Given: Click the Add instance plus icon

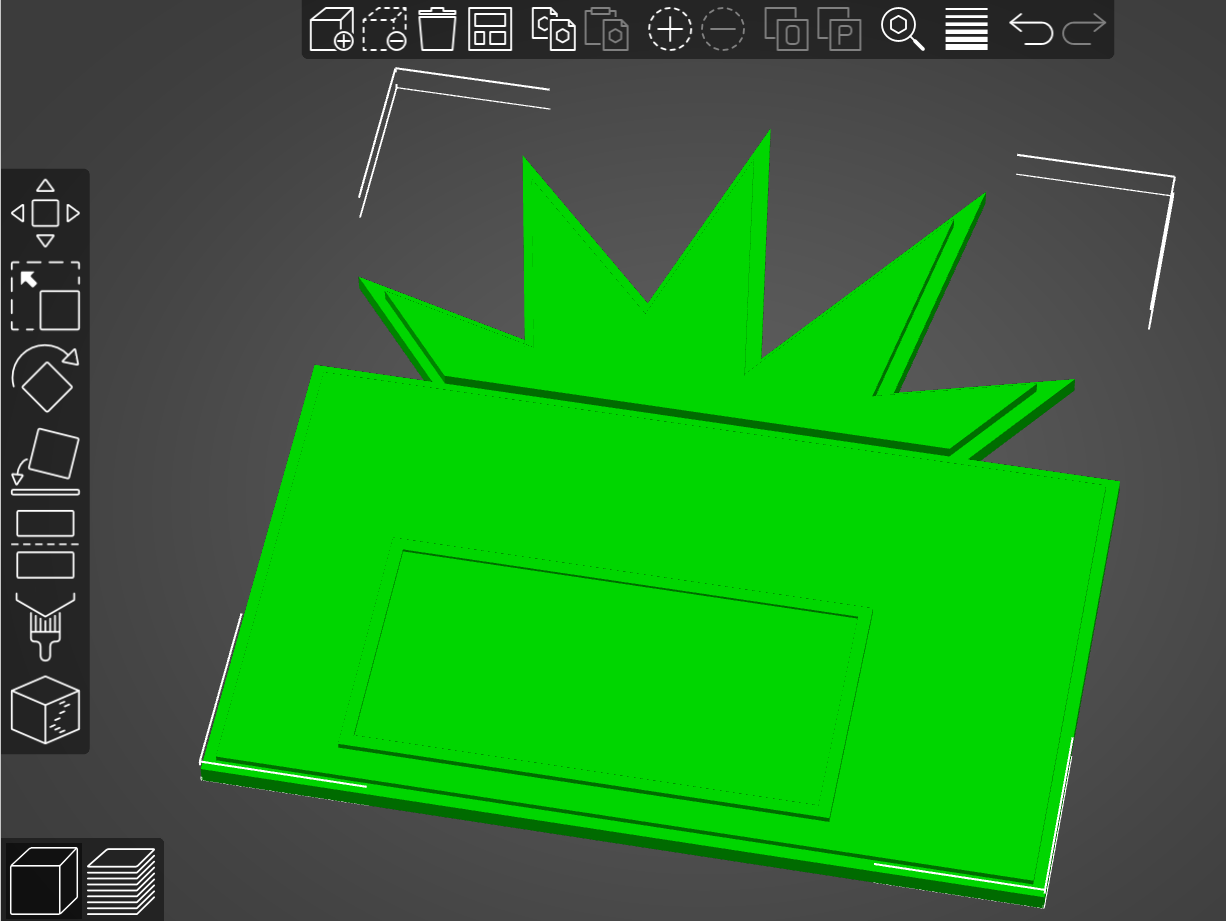Looking at the screenshot, I should tap(670, 29).
